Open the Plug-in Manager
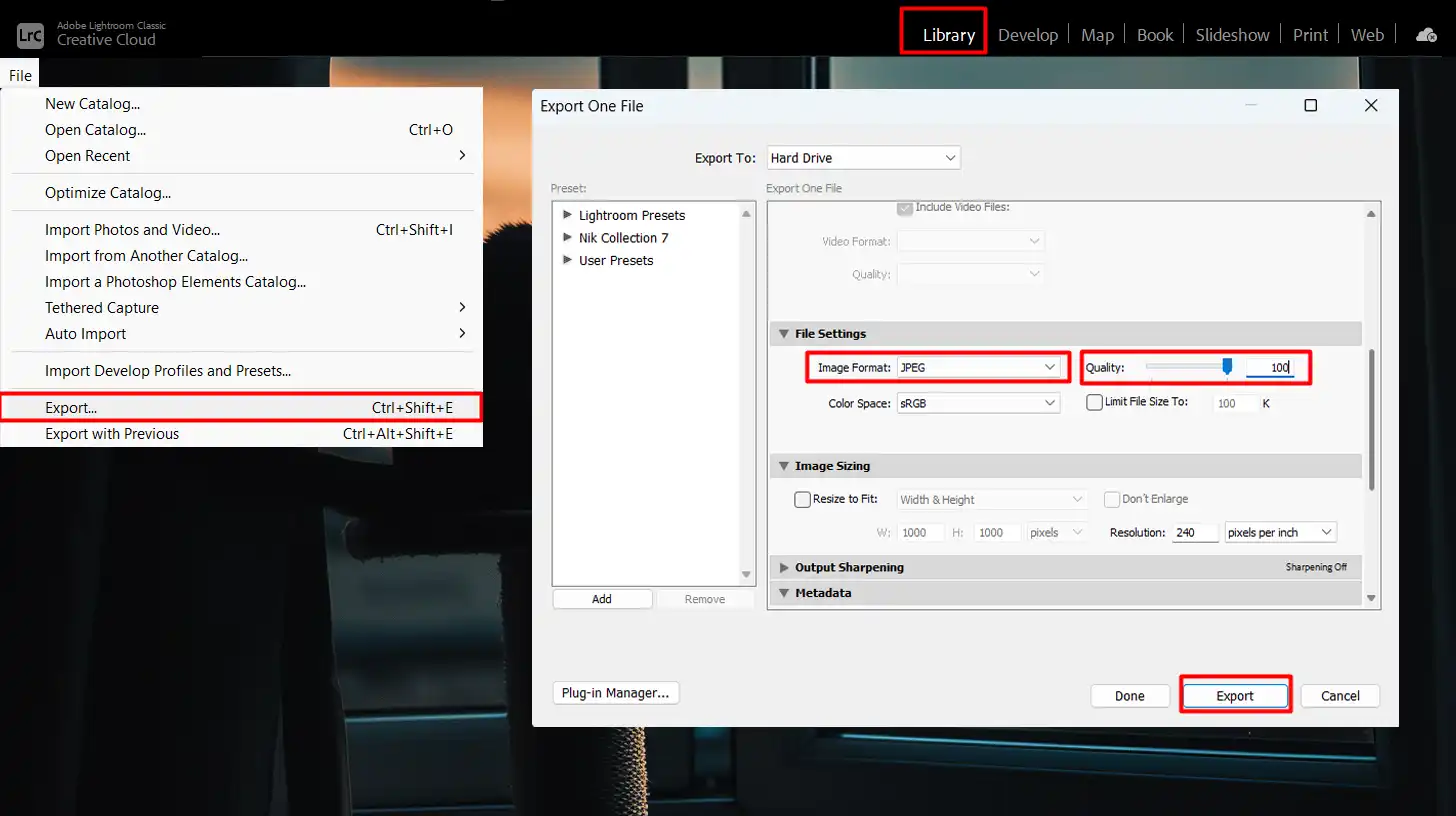Image resolution: width=1456 pixels, height=816 pixels. [616, 693]
